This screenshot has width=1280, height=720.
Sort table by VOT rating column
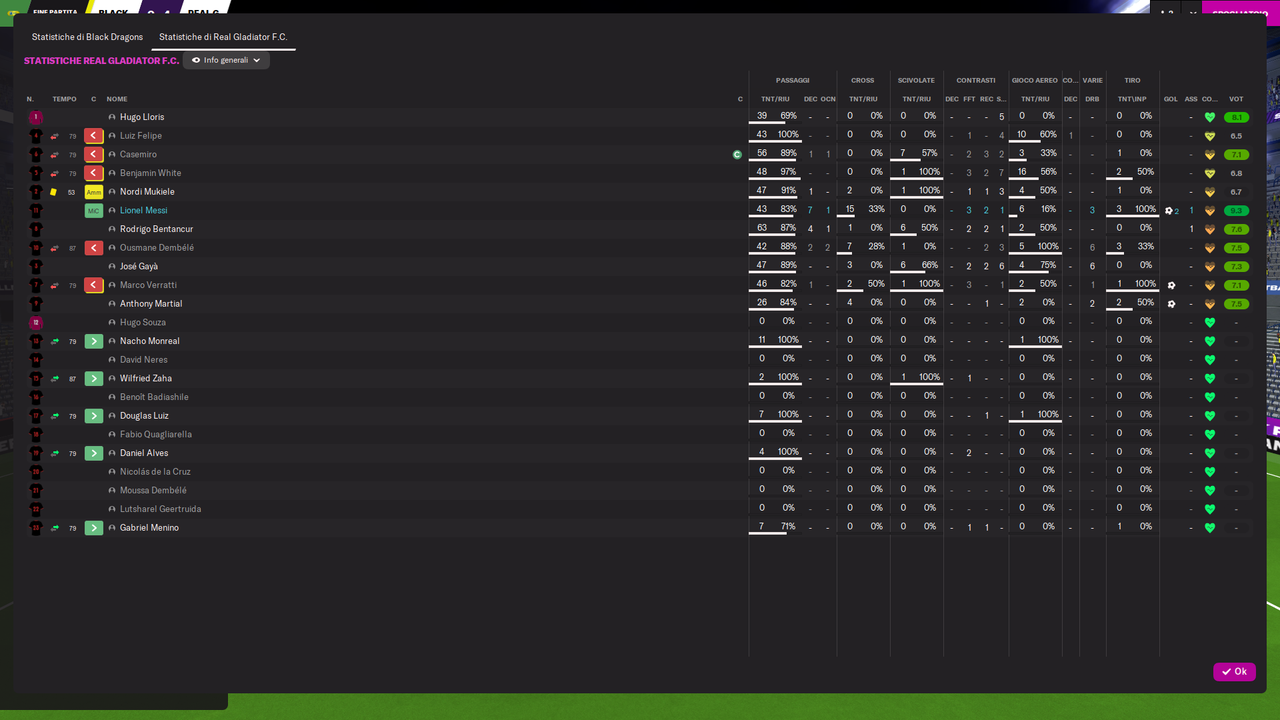point(1236,99)
